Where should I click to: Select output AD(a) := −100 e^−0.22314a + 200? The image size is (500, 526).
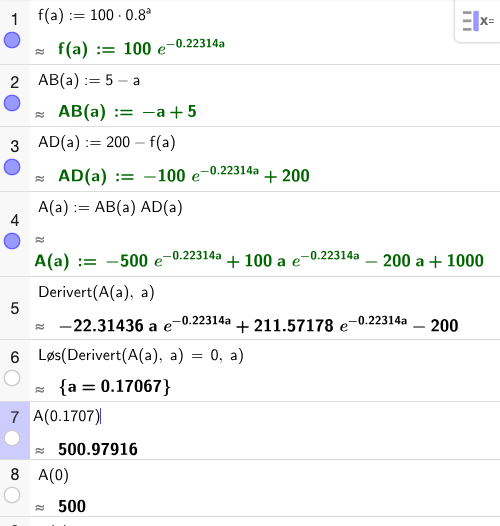click(x=184, y=174)
